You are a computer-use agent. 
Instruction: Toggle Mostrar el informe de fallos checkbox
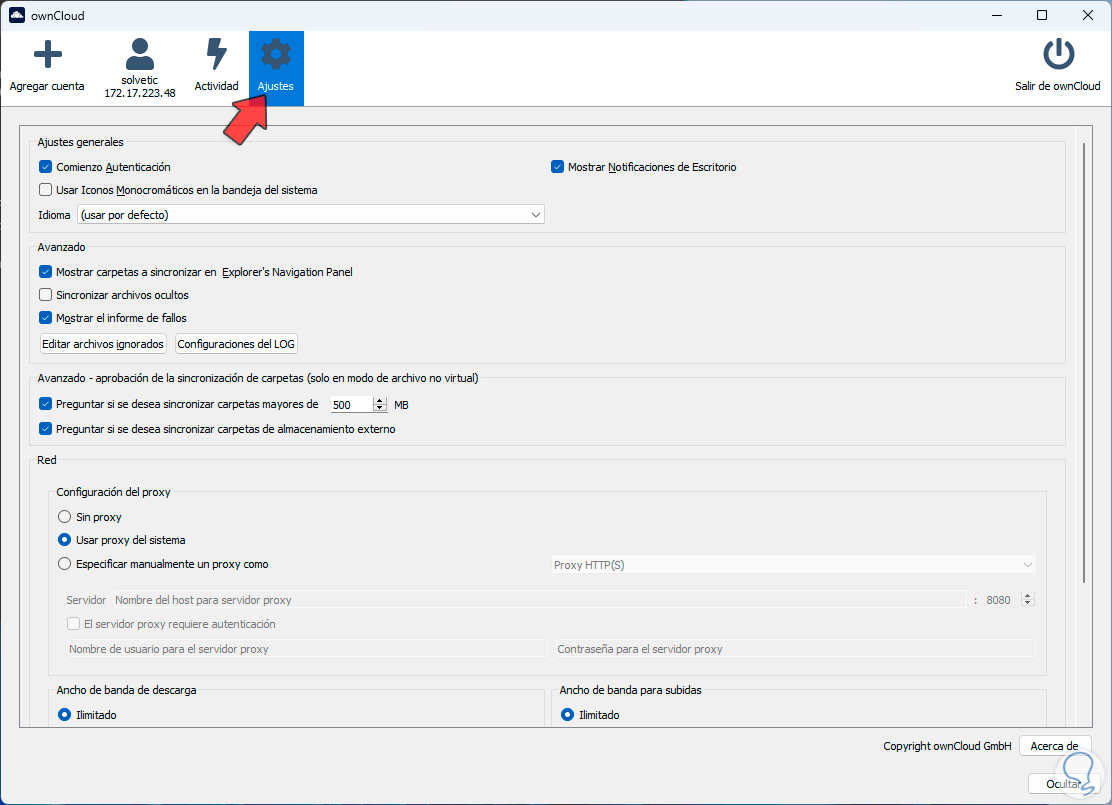coord(45,317)
